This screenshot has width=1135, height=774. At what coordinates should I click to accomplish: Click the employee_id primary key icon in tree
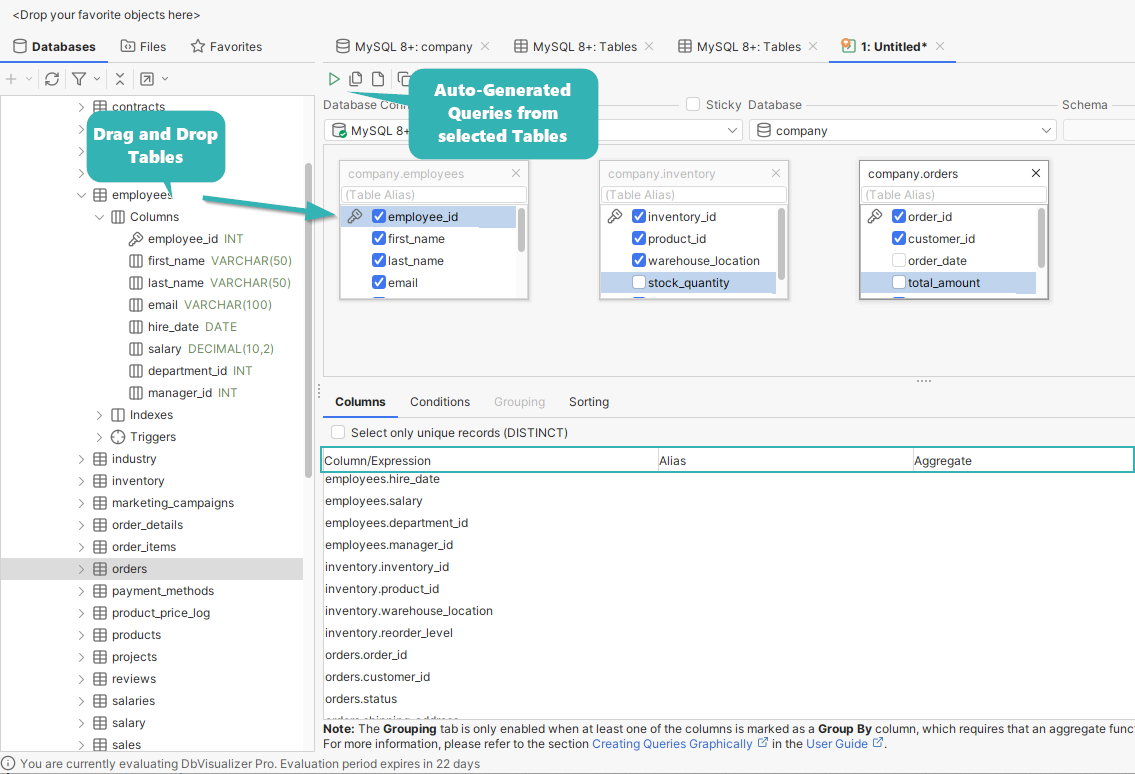point(135,239)
